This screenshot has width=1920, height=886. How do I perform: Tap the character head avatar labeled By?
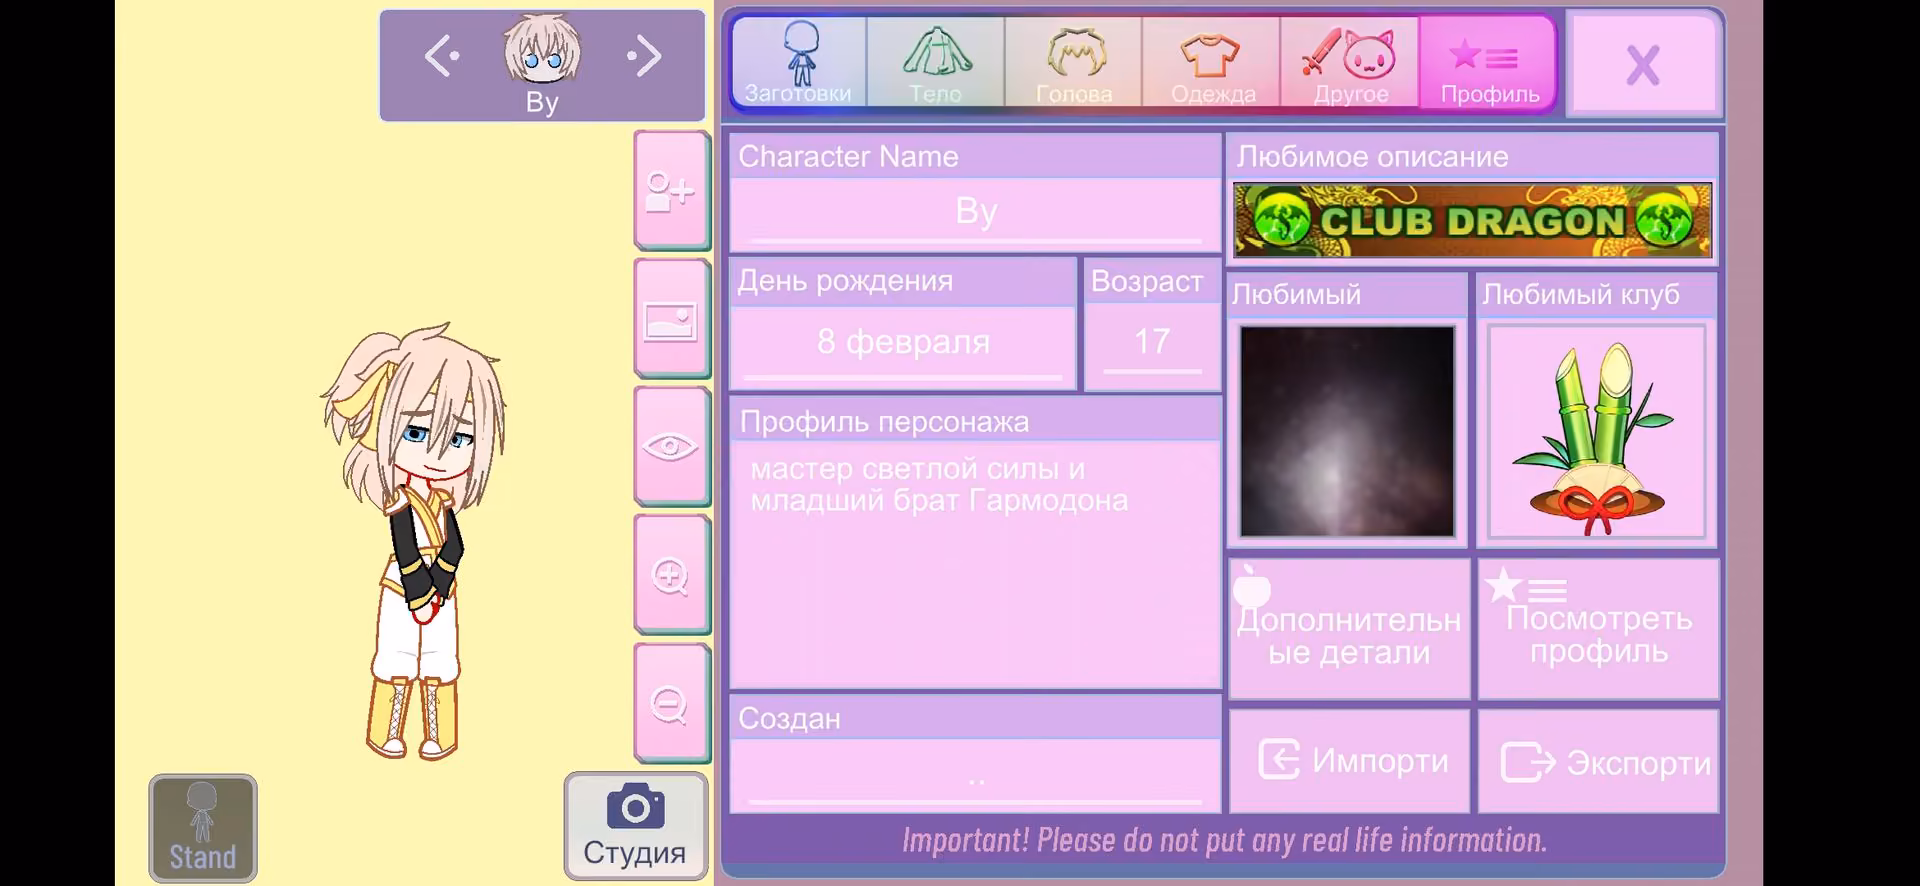point(542,50)
